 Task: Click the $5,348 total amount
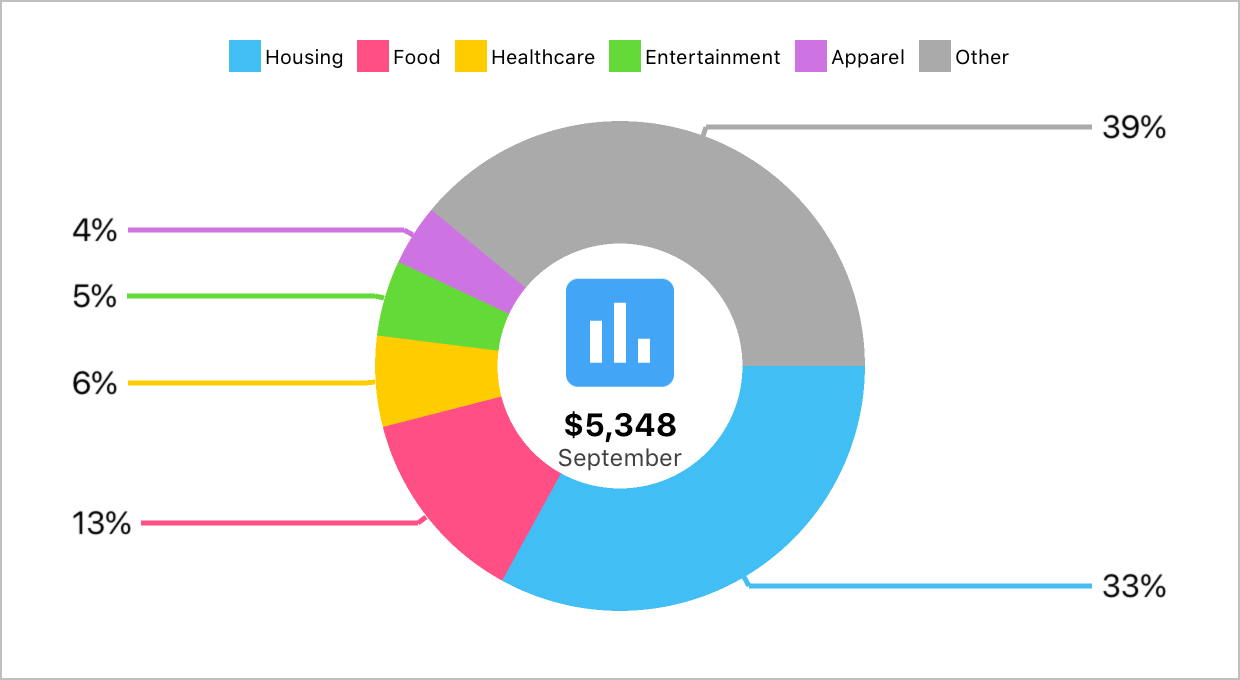click(x=620, y=425)
